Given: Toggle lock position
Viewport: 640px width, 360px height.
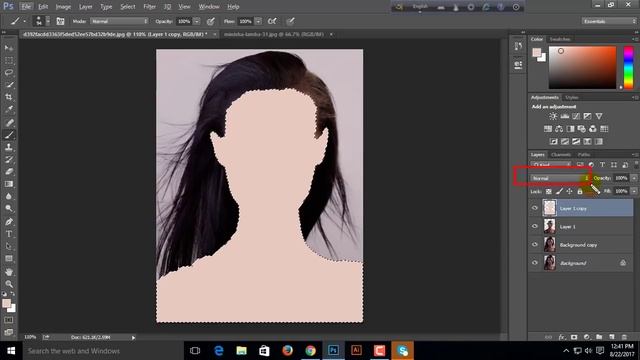Looking at the screenshot, I should coord(569,191).
